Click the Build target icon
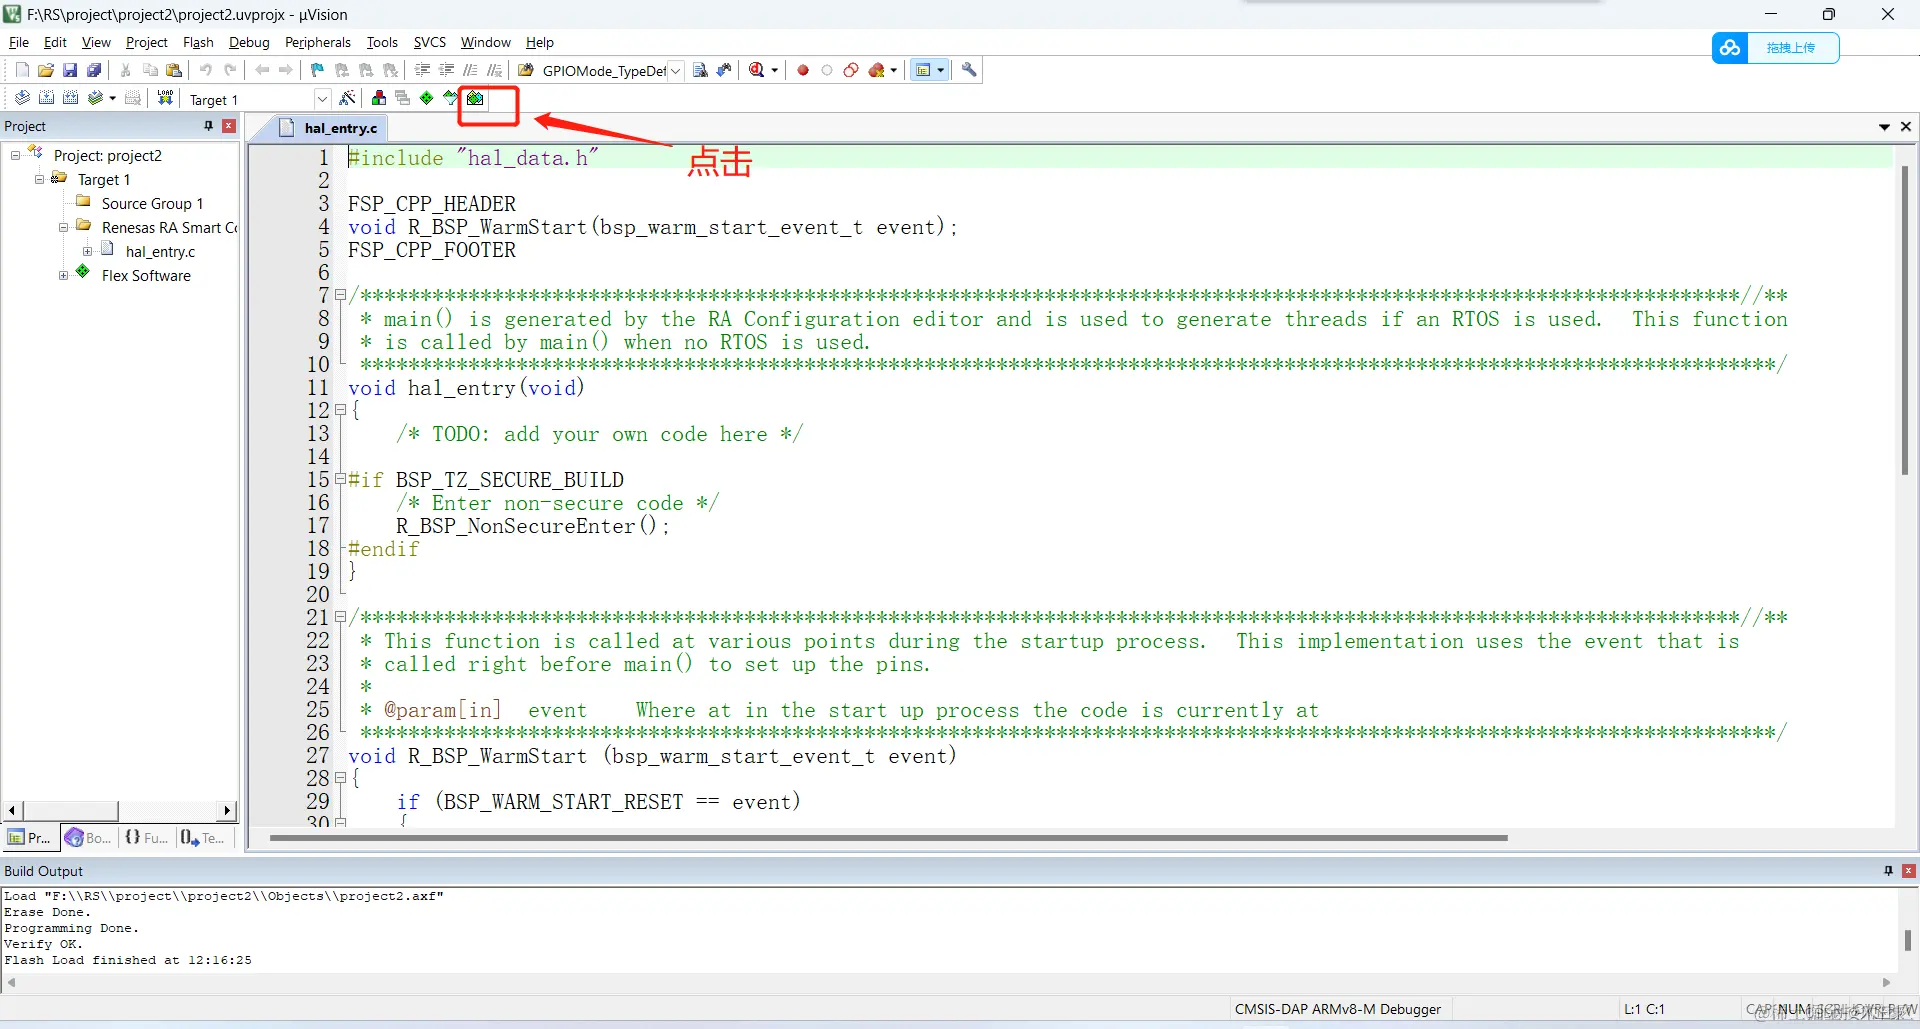 click(46, 98)
